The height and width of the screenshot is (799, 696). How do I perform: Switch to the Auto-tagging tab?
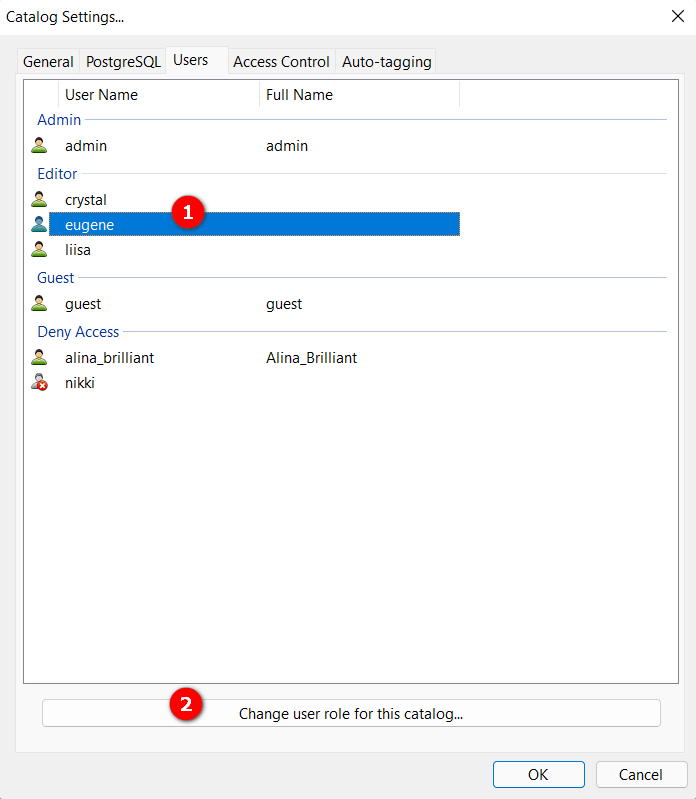tap(386, 62)
